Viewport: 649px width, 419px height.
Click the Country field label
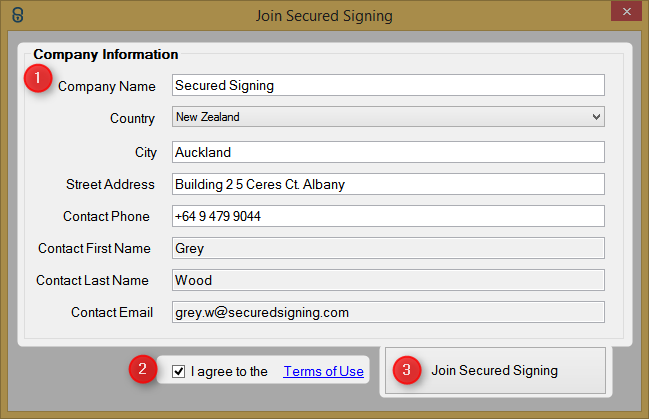tap(132, 118)
